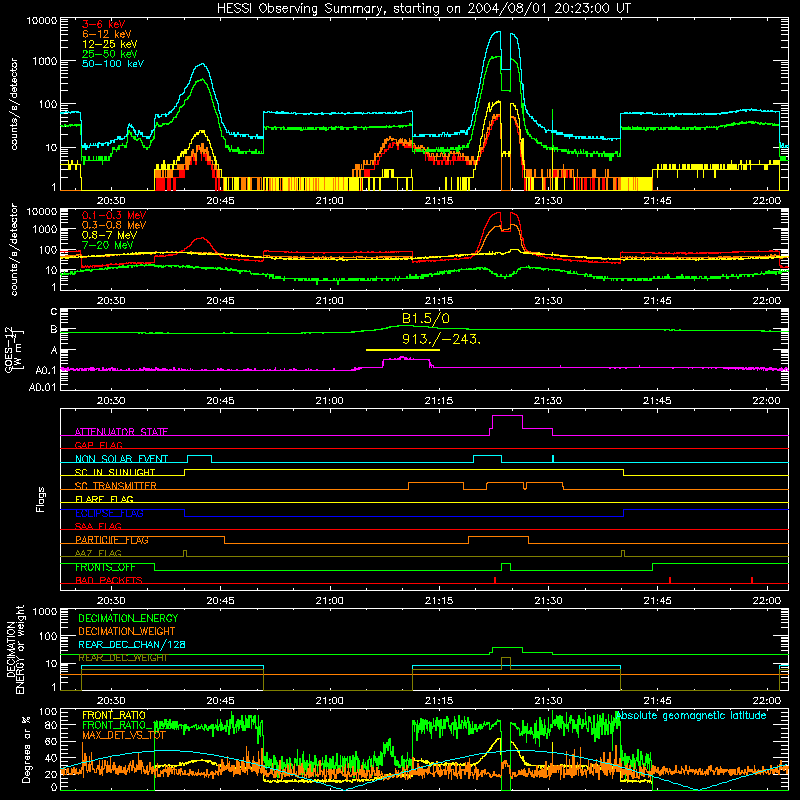Click the 22:00 tick under top plot
This screenshot has height=800, width=800.
pos(767,201)
